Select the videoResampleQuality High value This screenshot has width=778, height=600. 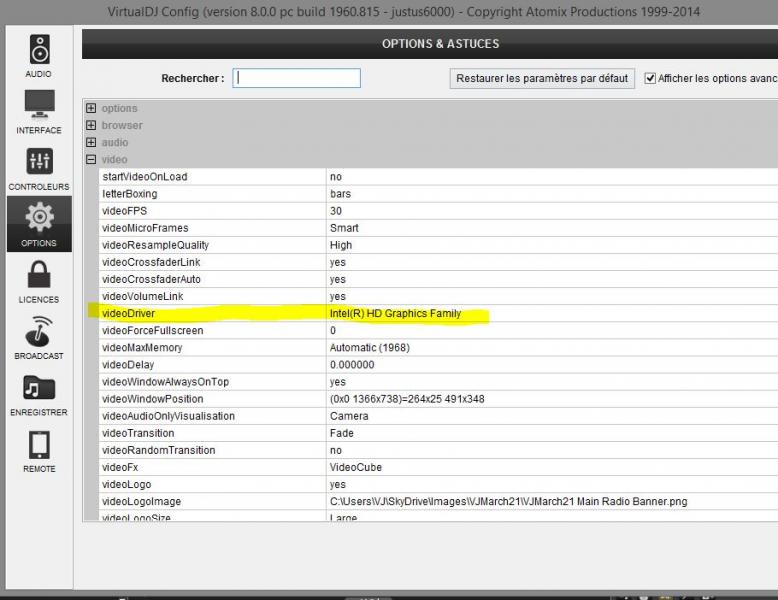pyautogui.click(x=341, y=245)
